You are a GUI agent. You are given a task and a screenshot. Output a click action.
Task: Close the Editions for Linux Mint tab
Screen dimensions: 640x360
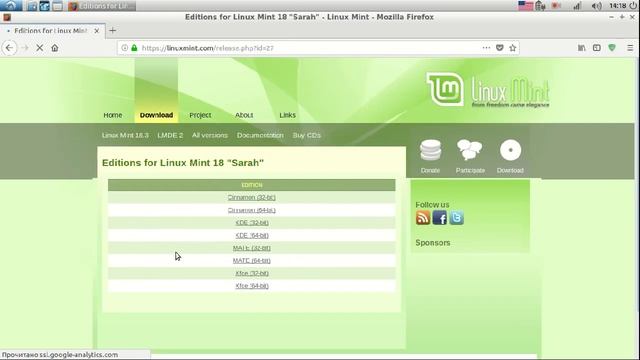97,31
